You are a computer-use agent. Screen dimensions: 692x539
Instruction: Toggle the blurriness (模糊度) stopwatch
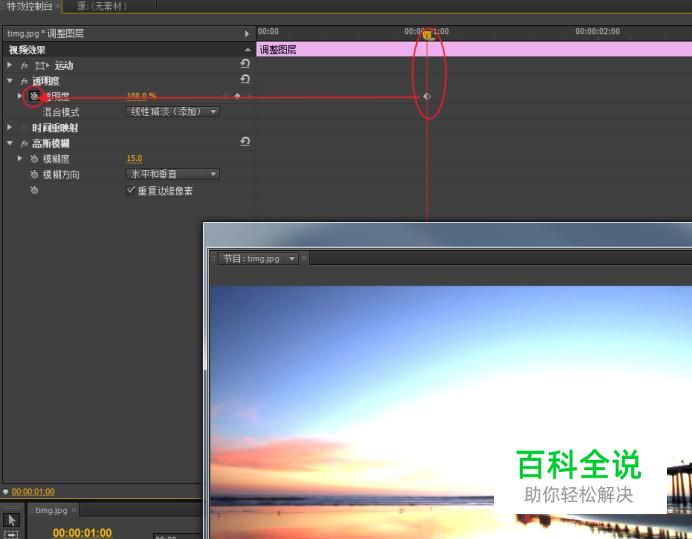pos(34,159)
